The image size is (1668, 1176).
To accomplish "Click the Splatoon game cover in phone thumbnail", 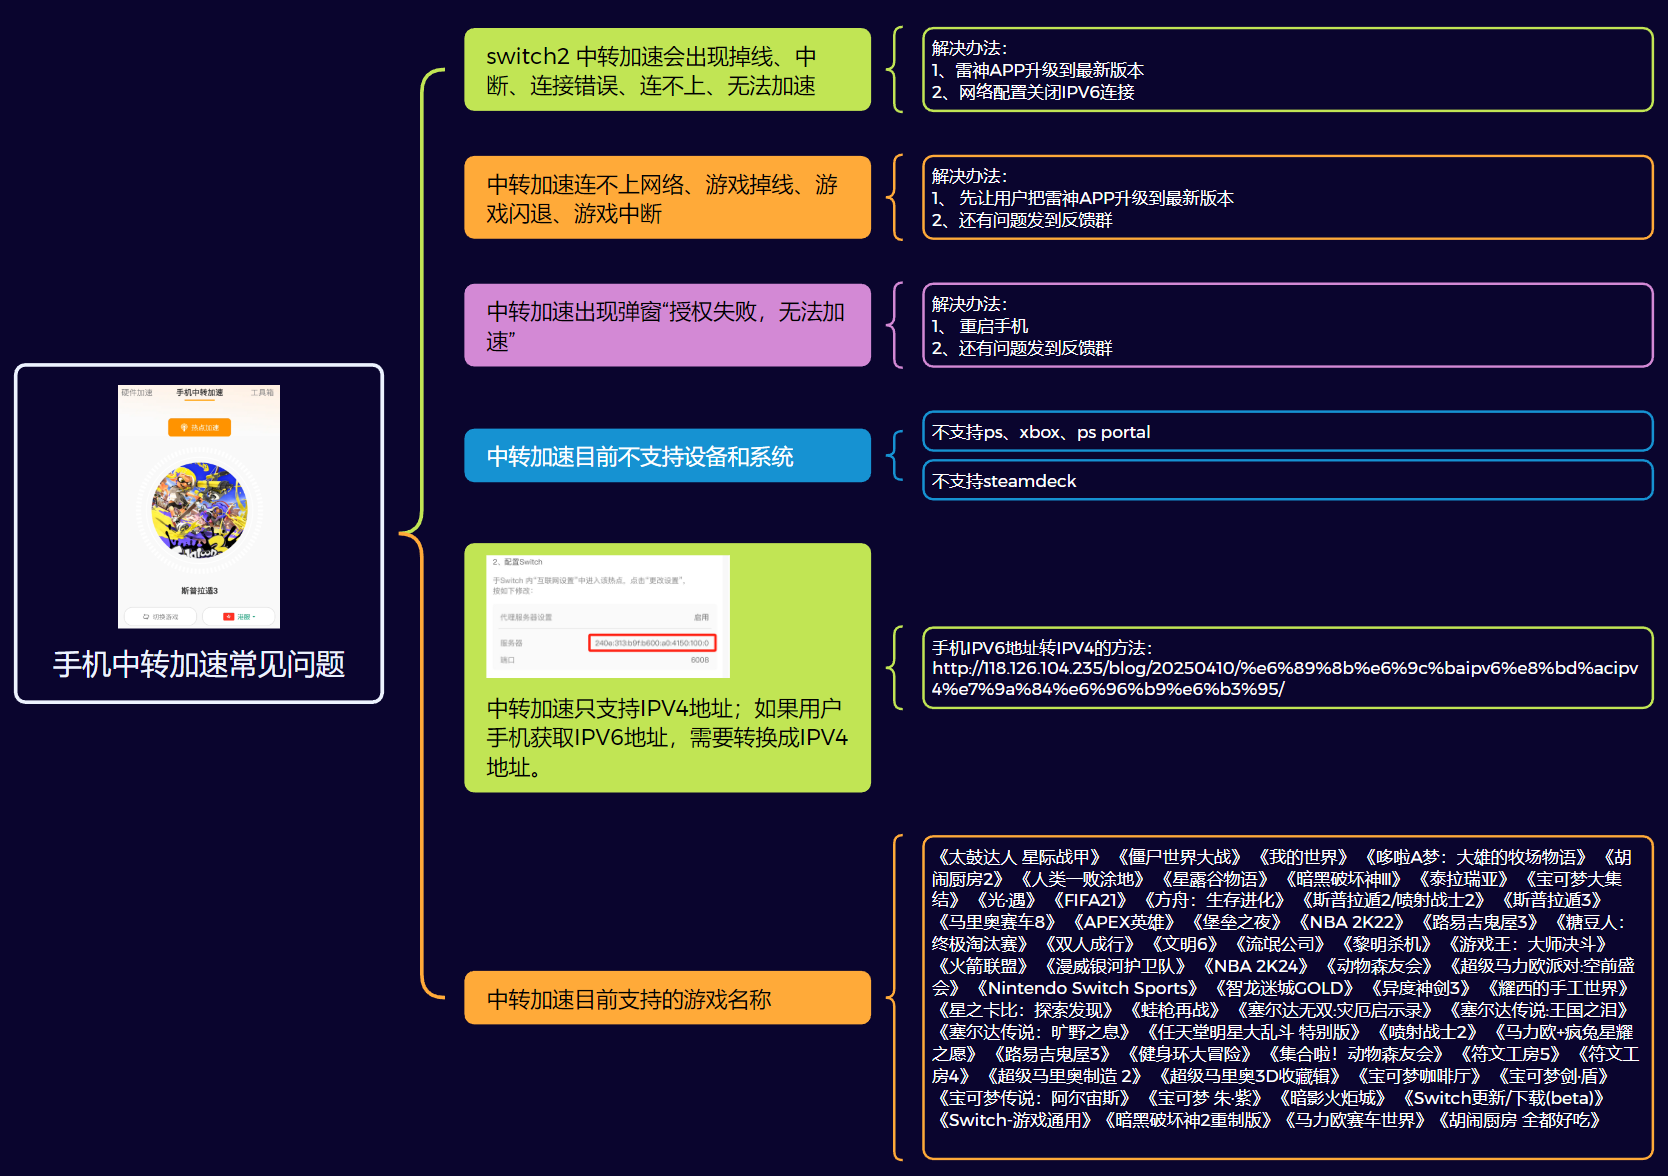I will [200, 512].
